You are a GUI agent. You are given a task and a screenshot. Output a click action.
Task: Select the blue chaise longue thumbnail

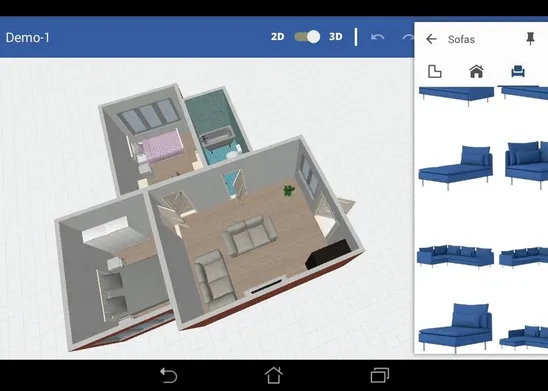coord(456,167)
